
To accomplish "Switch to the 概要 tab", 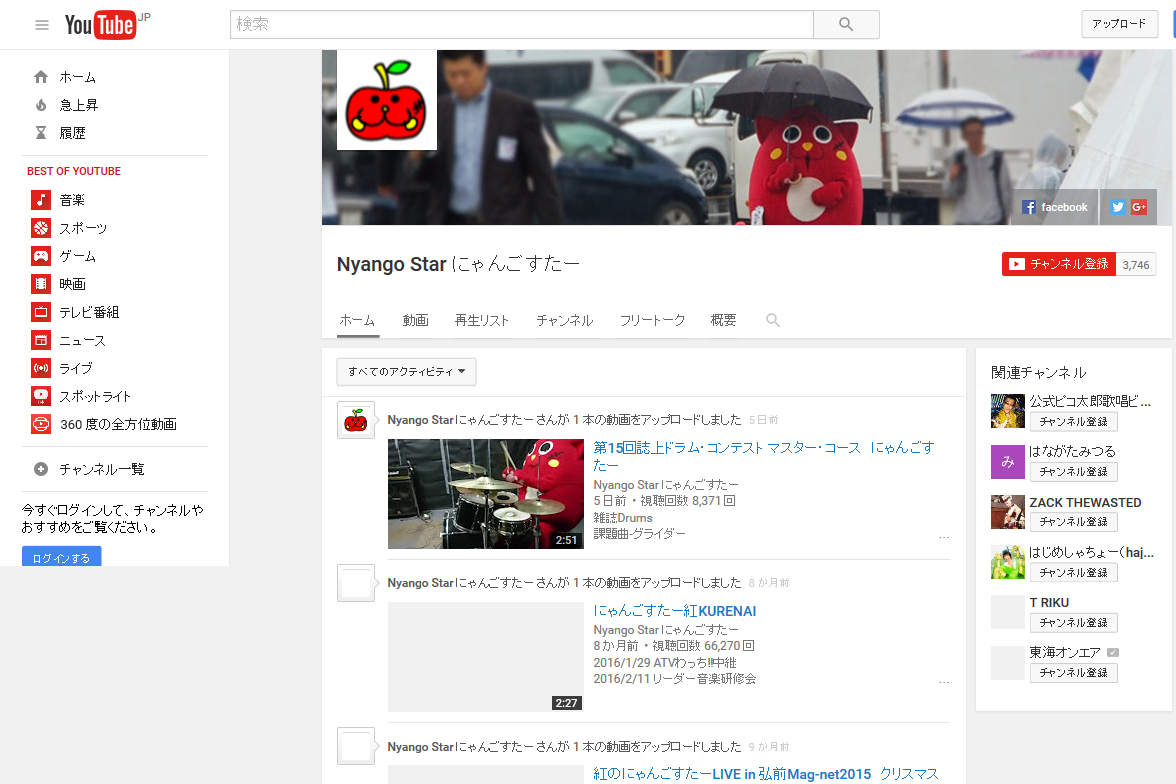I will (723, 320).
